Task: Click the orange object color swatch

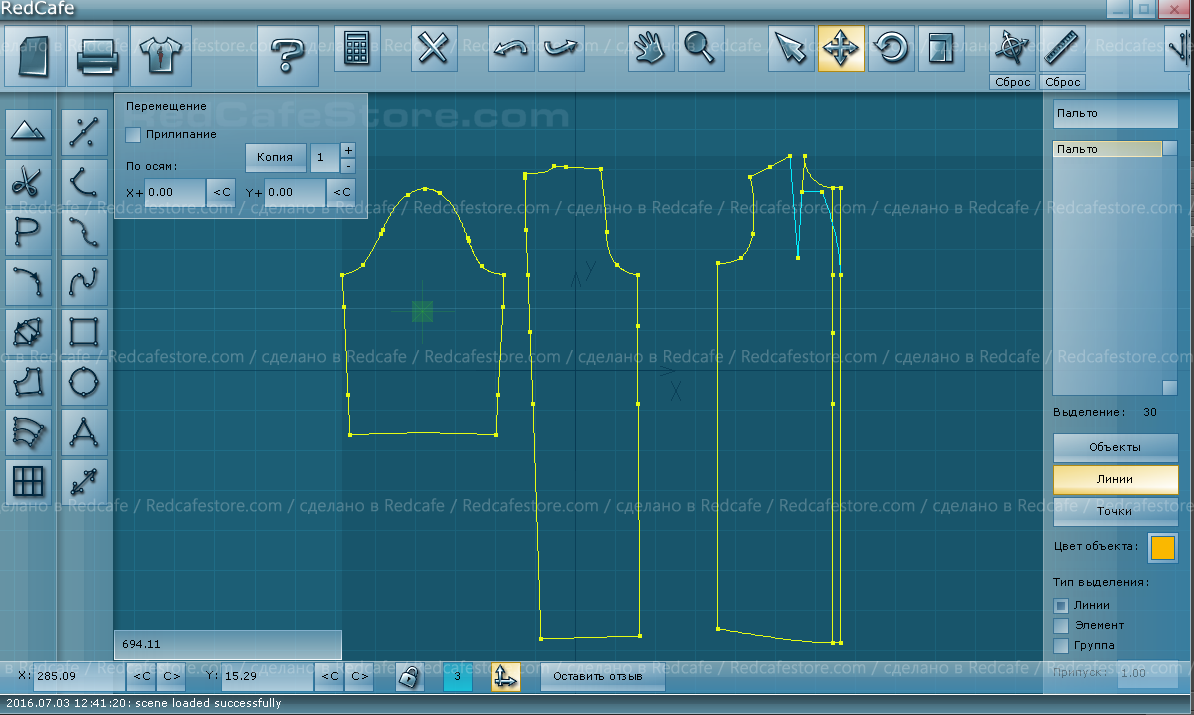Action: tap(1163, 547)
